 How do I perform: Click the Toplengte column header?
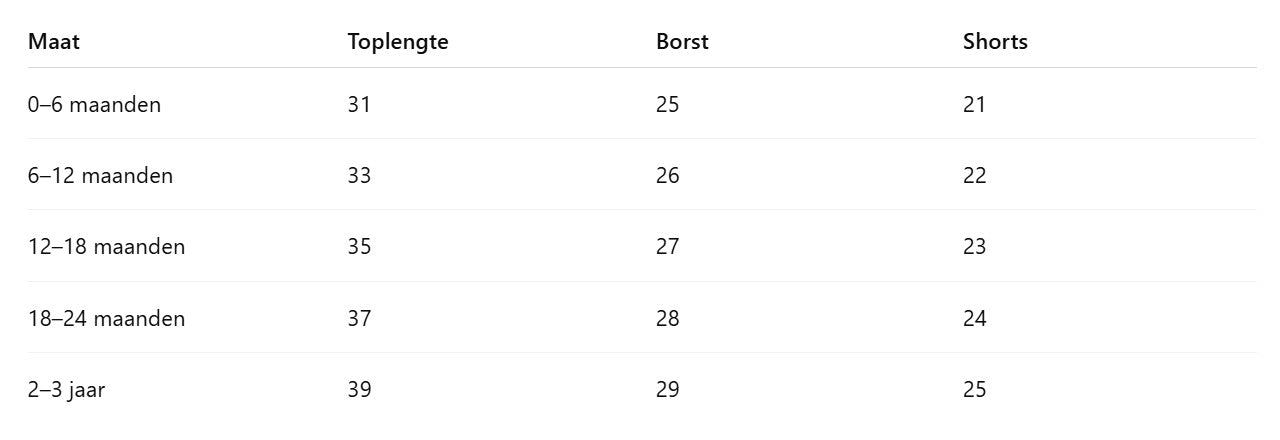click(x=398, y=42)
